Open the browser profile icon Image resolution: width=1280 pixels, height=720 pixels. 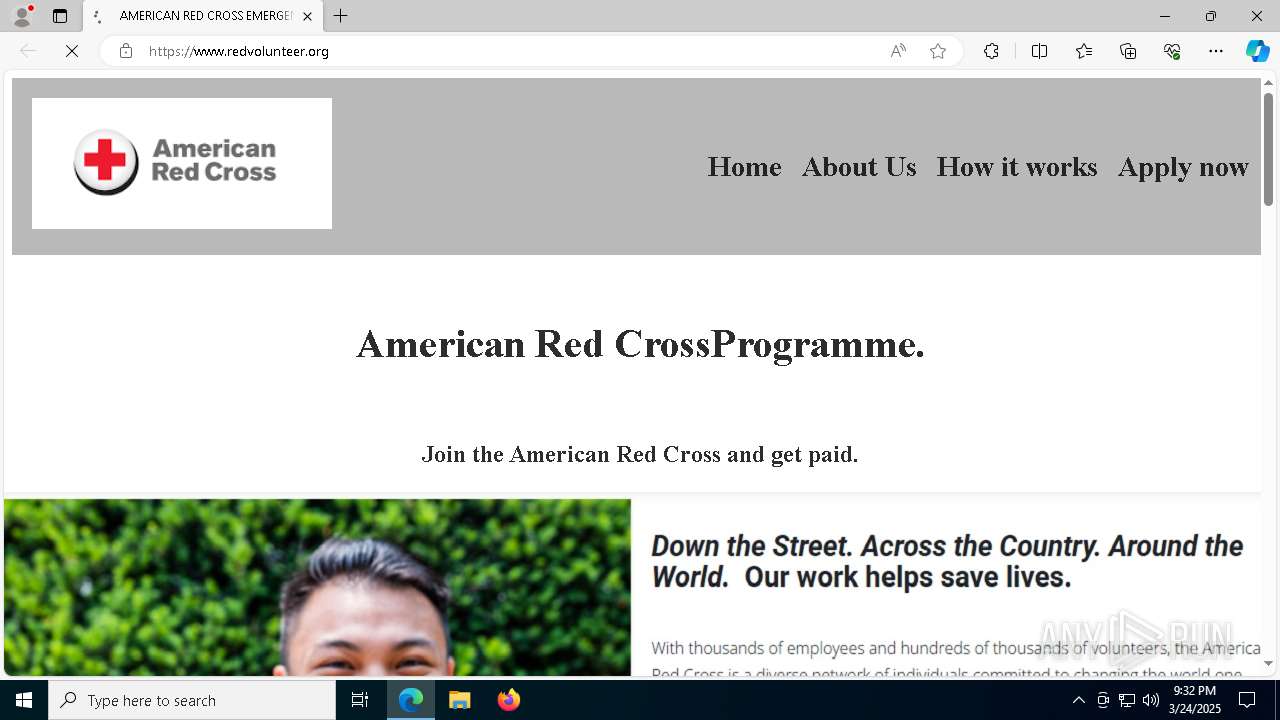22,16
